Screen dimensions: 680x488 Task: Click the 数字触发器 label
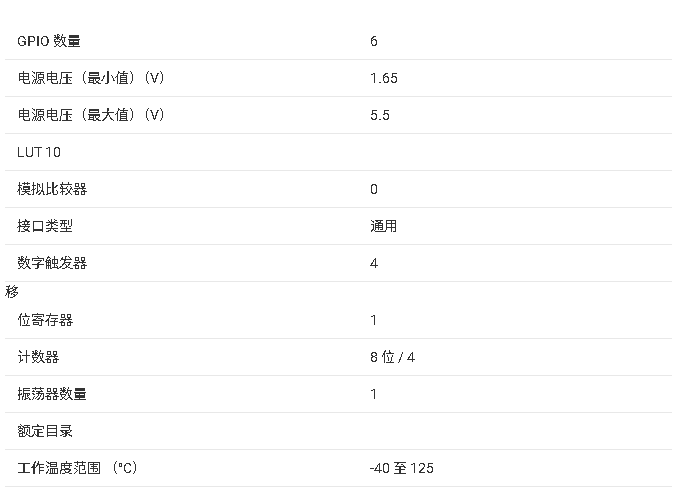52,263
